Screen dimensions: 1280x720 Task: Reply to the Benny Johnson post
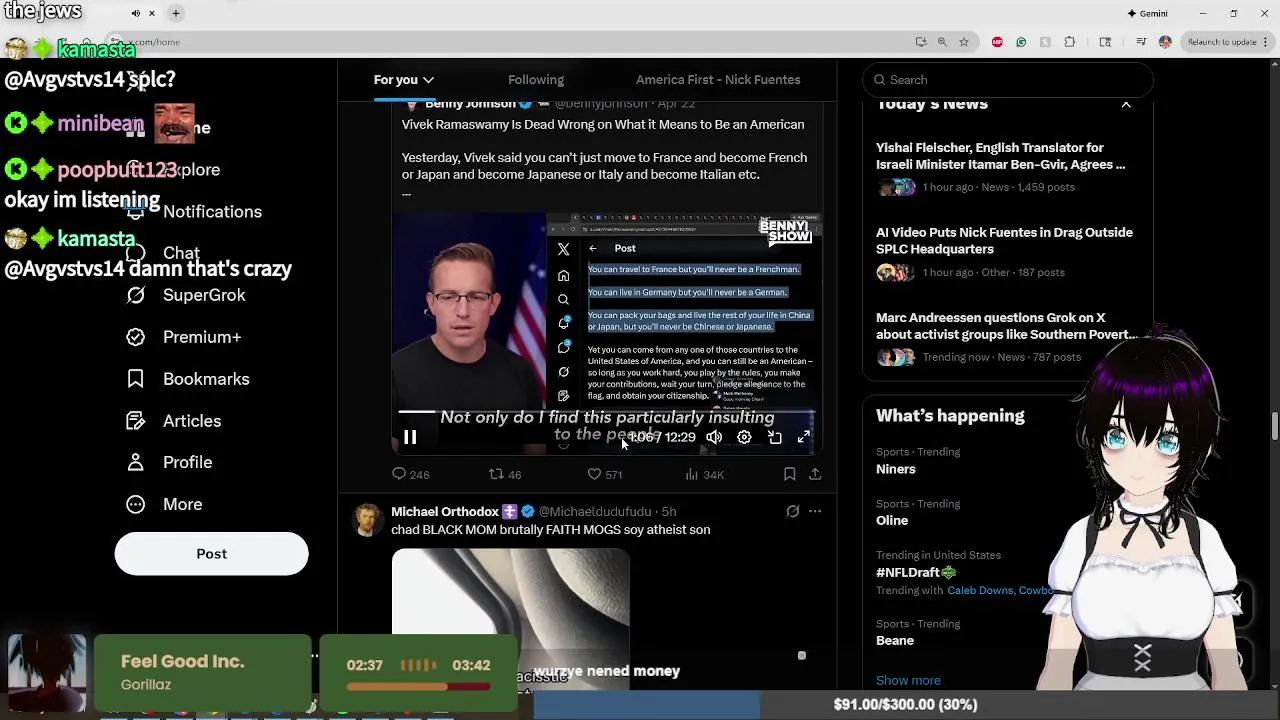point(411,475)
